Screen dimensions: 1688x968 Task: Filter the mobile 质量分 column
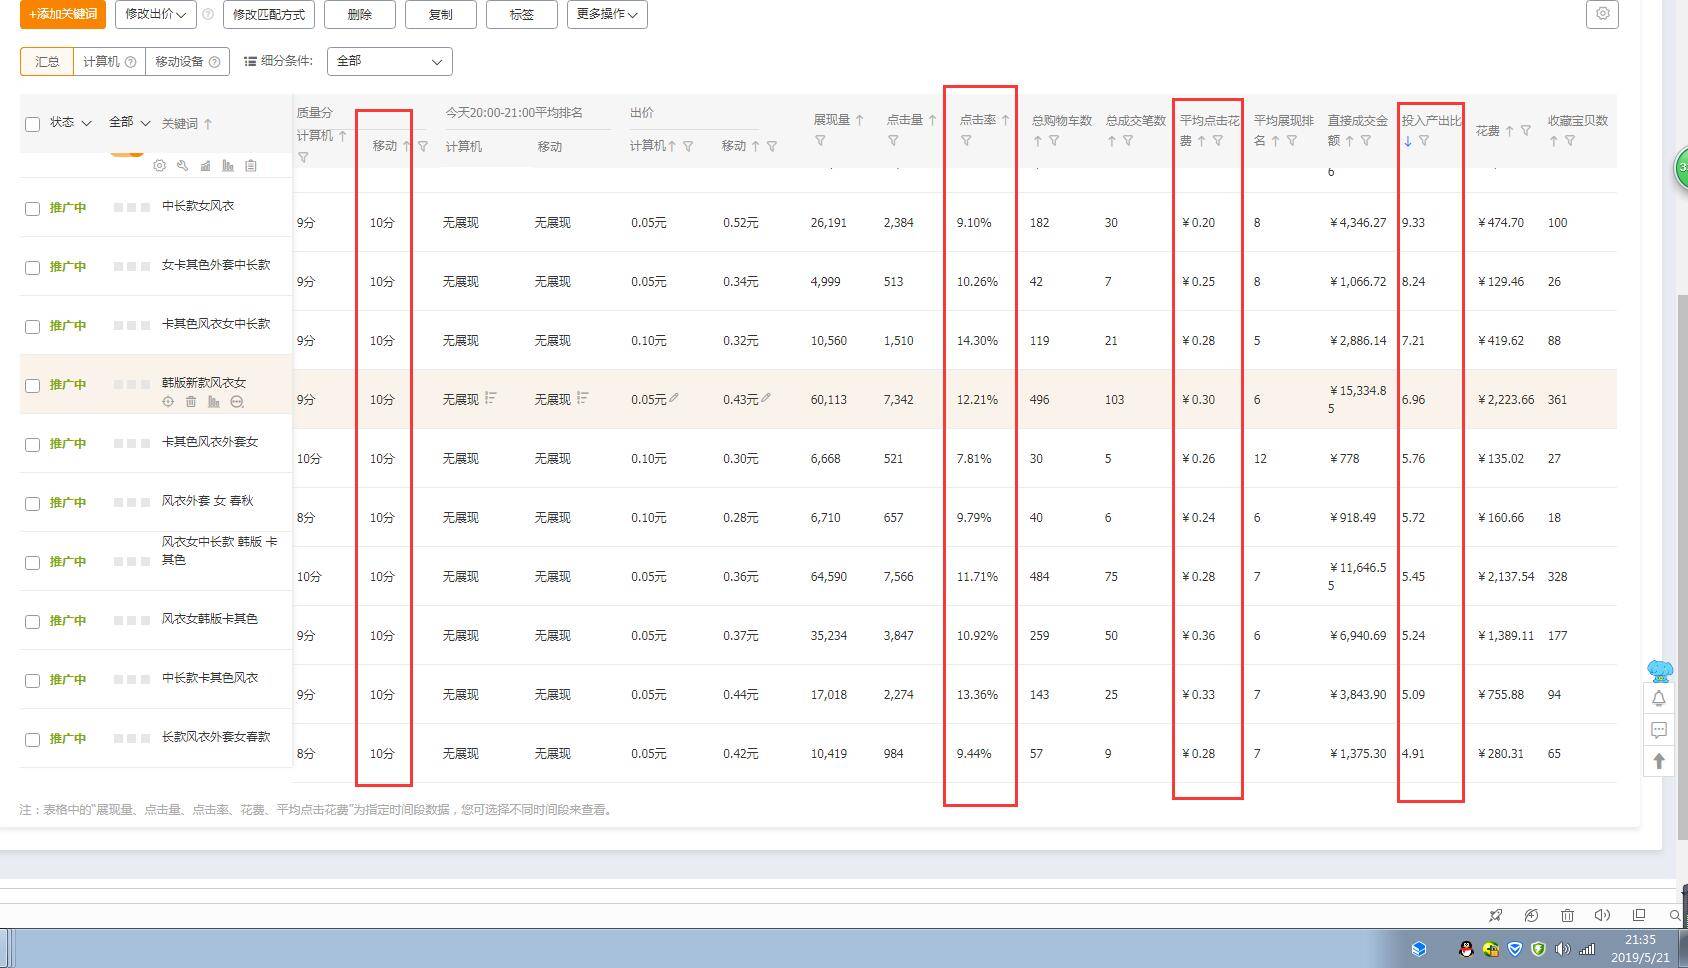(x=423, y=146)
